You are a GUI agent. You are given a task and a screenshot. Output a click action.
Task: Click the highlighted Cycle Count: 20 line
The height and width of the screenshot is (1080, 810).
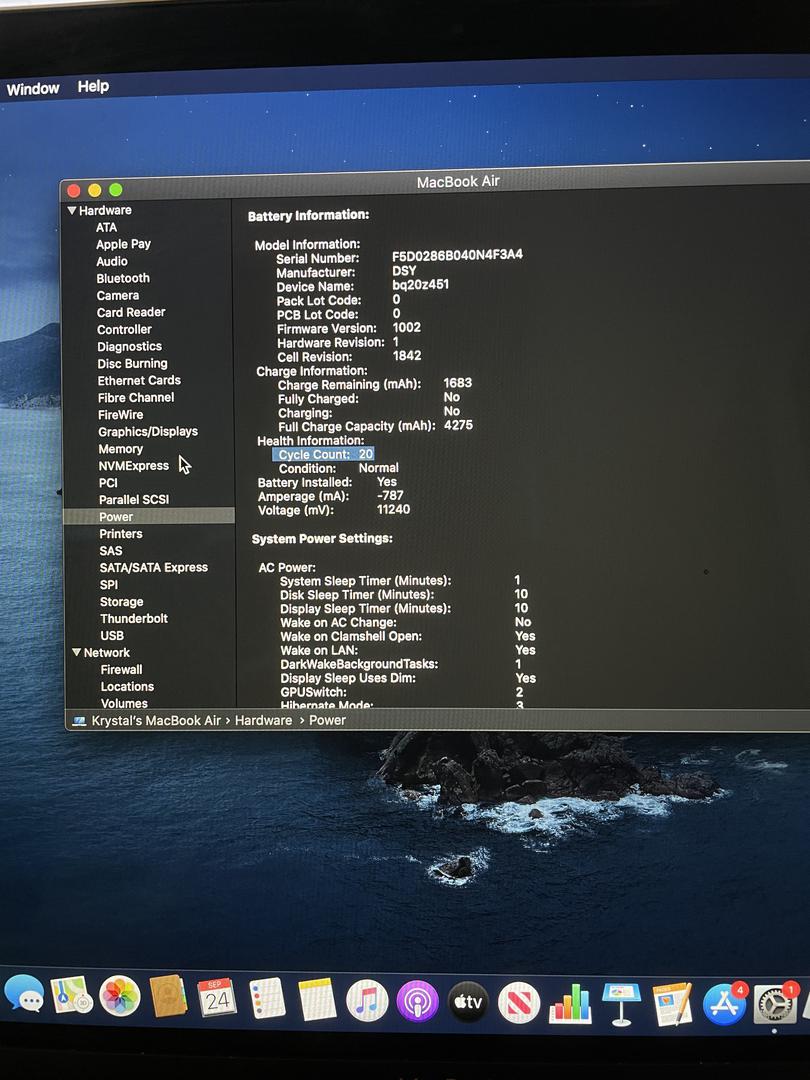click(x=324, y=455)
